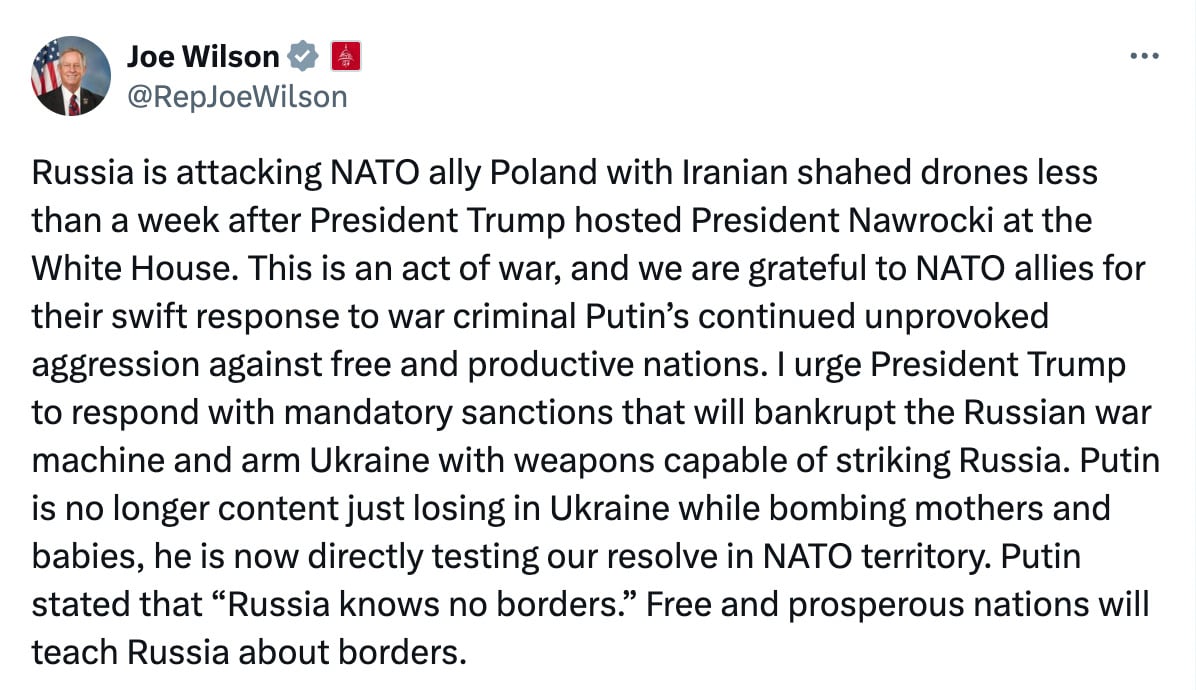This screenshot has width=1196, height=690.
Task: Open Joe Wilson's profile photo
Action: tap(70, 75)
